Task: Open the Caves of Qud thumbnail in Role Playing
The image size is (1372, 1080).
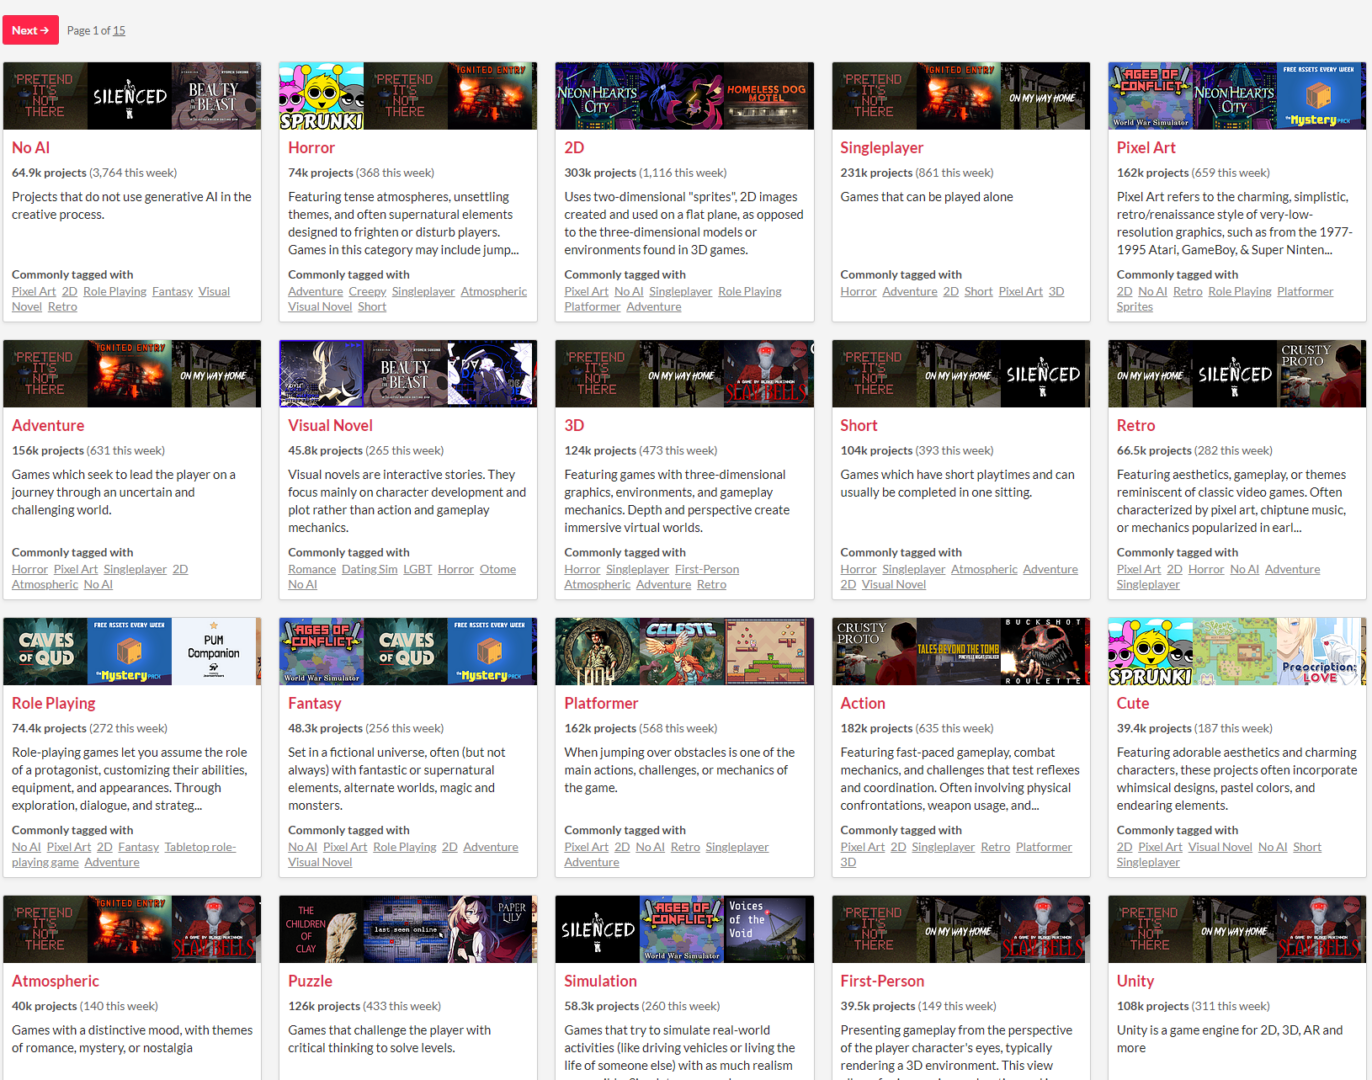Action: pyautogui.click(x=46, y=651)
